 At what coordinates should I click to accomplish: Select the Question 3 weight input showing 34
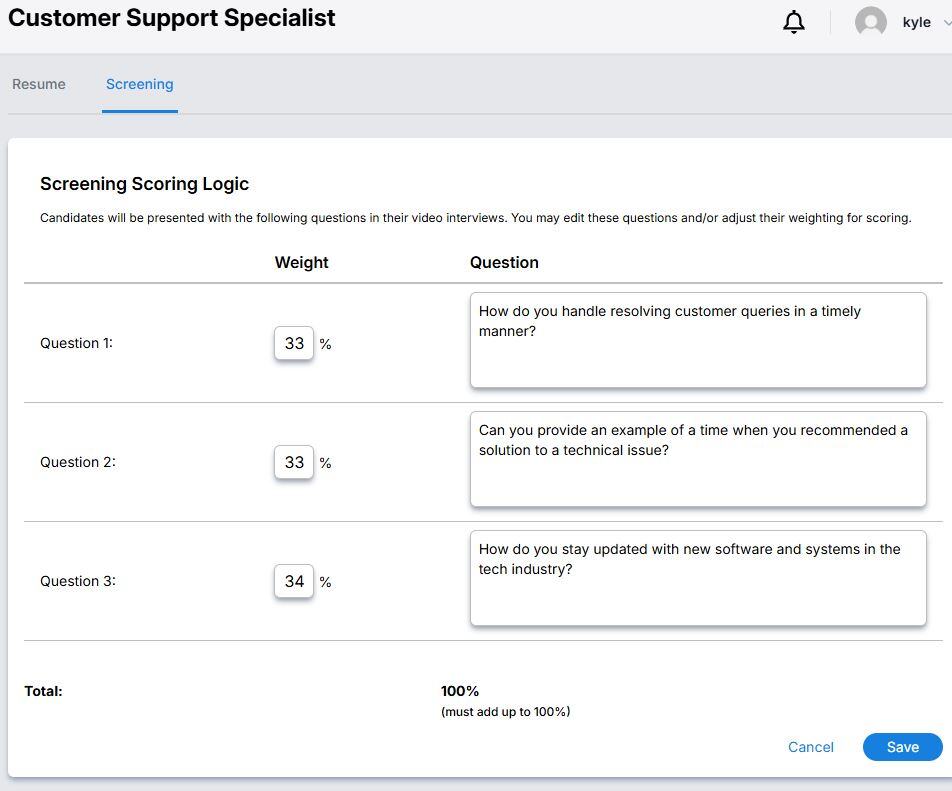tap(294, 581)
